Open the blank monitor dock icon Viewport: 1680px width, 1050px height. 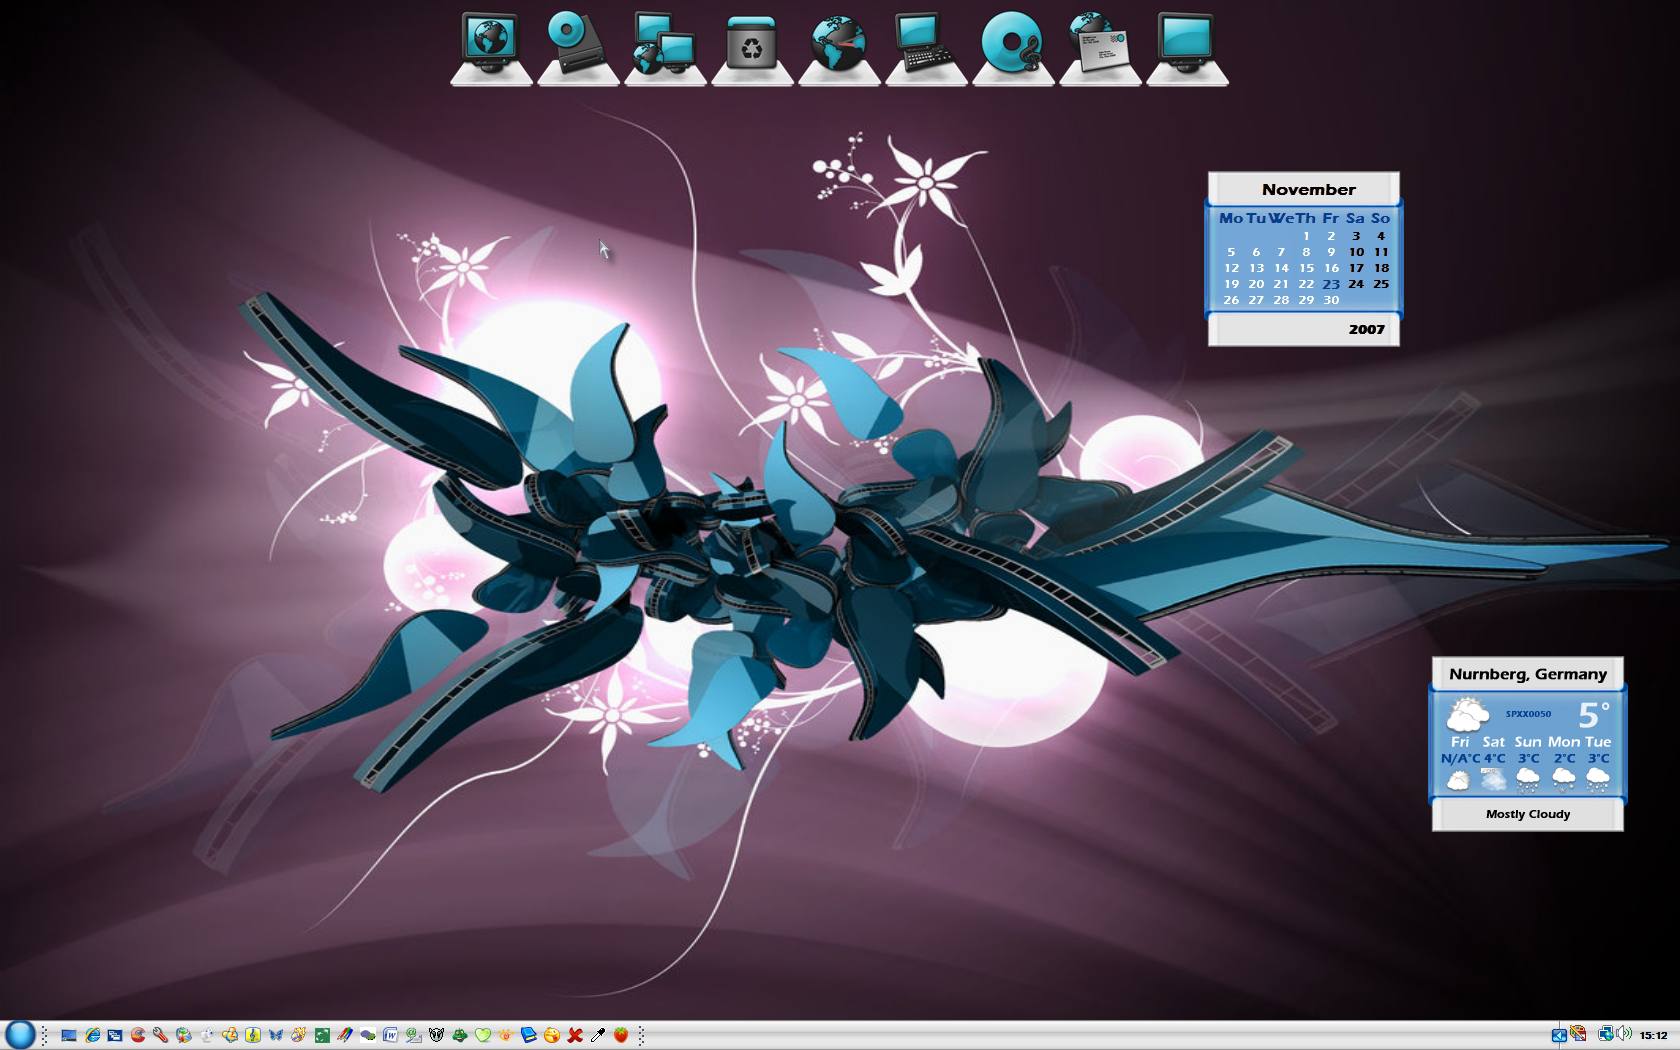click(1187, 47)
